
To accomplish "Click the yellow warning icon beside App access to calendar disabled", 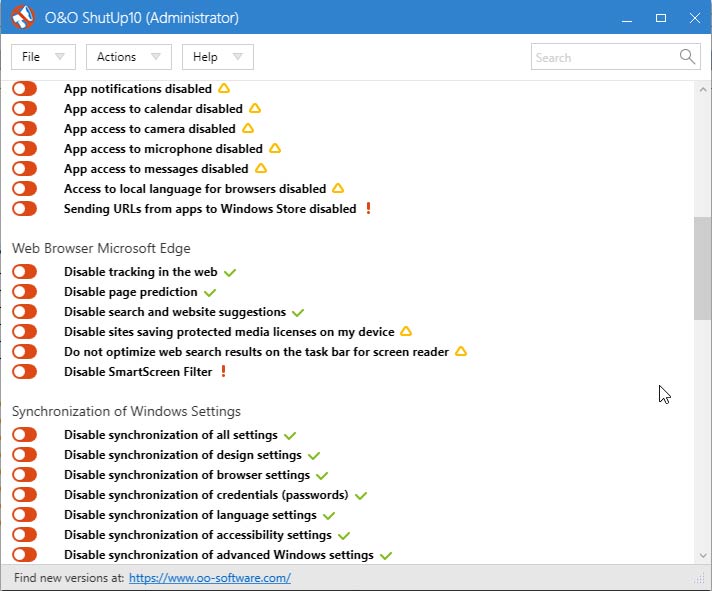I will [255, 108].
